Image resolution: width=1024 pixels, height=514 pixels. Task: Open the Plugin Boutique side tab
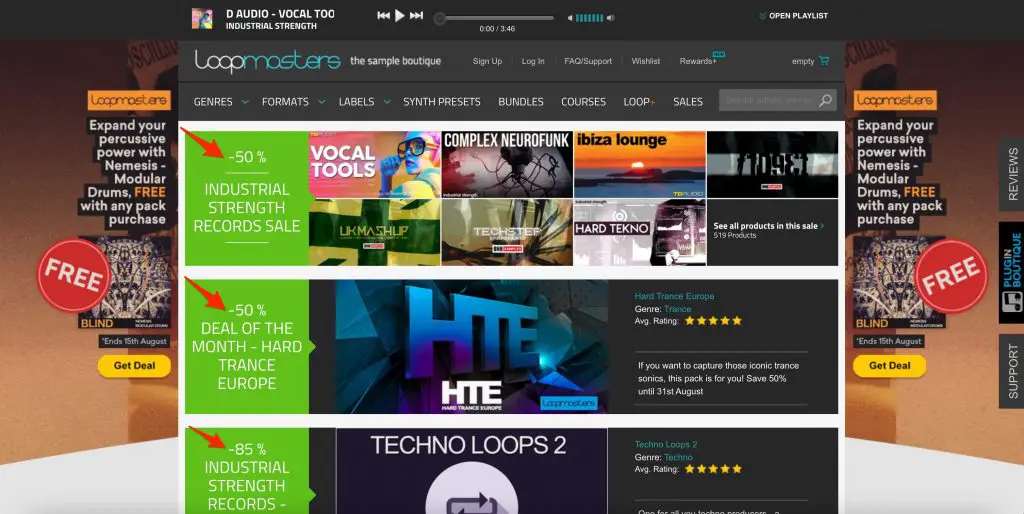[x=1012, y=272]
